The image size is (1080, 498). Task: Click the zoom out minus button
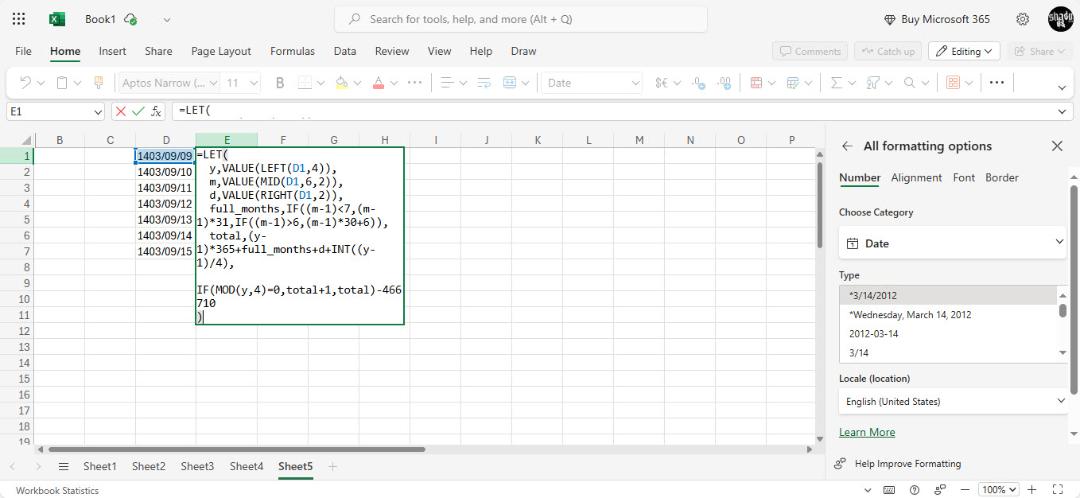pos(964,490)
